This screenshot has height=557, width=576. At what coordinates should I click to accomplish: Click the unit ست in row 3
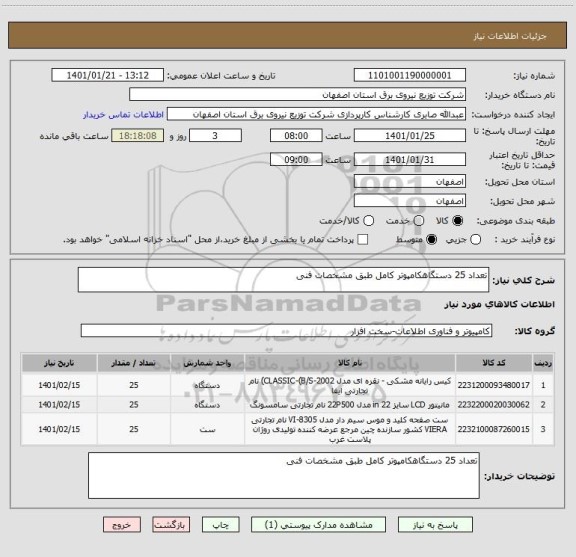tap(207, 429)
